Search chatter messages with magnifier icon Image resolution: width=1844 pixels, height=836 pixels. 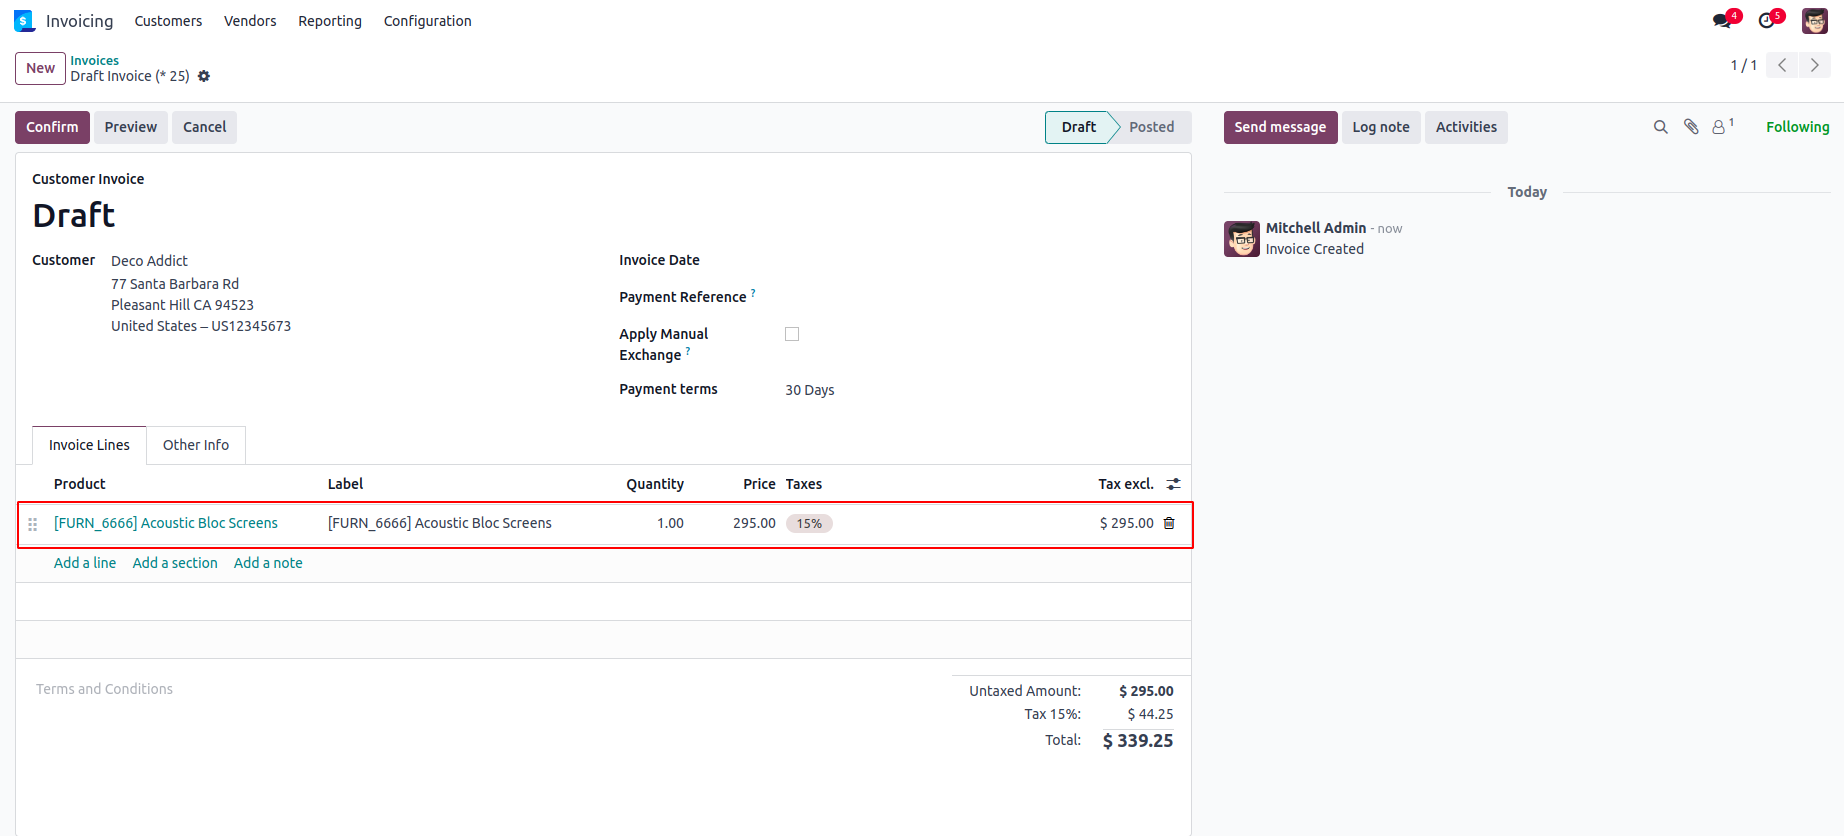[x=1660, y=127]
